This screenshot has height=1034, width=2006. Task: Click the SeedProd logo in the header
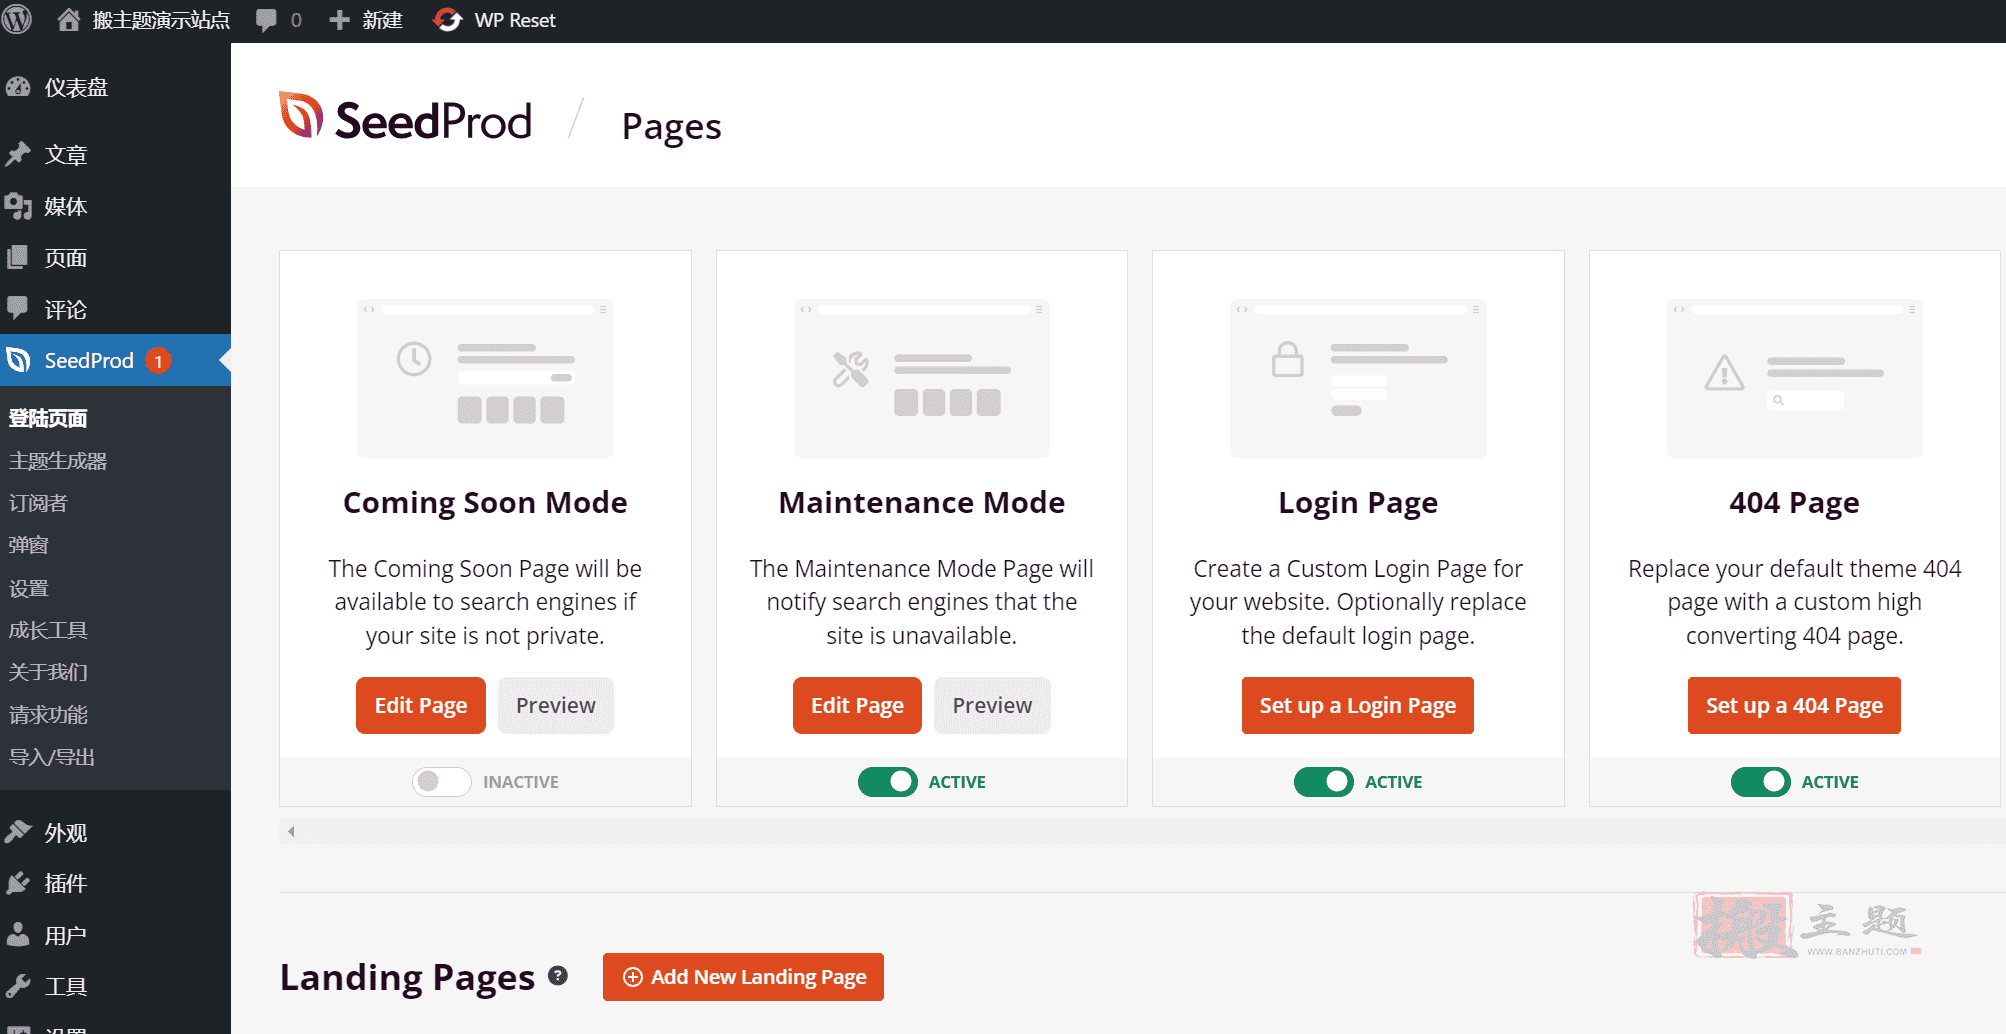pos(406,118)
